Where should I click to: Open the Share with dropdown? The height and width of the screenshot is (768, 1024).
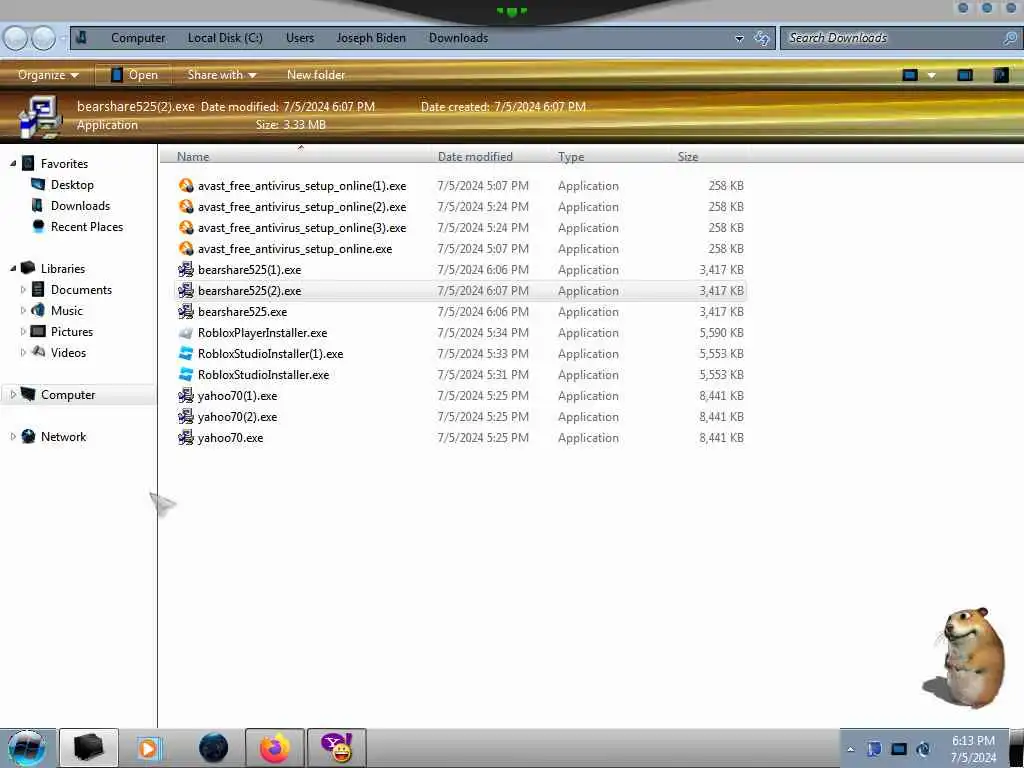tap(221, 75)
